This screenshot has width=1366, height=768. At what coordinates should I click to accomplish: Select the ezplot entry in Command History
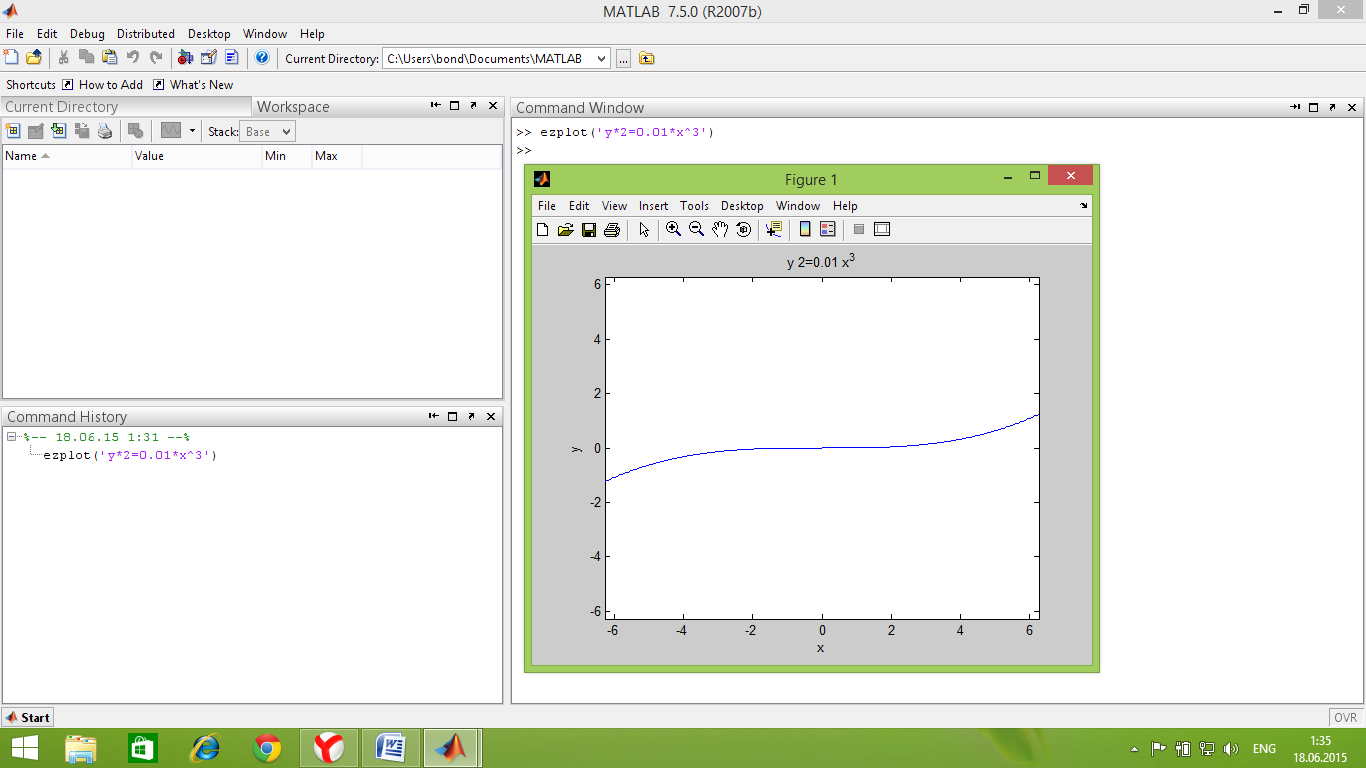tap(130, 455)
